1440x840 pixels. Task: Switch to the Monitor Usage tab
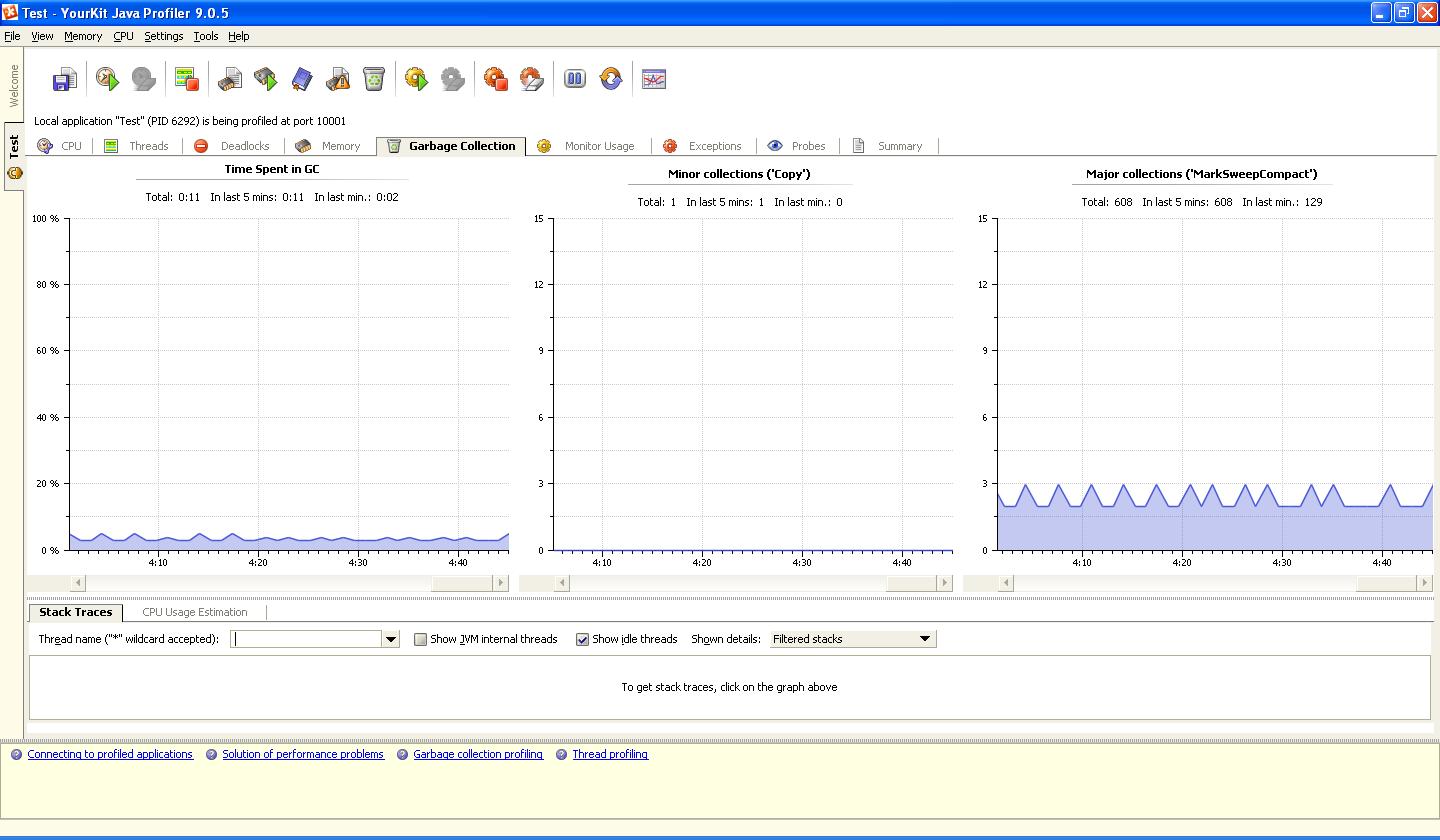pos(586,146)
